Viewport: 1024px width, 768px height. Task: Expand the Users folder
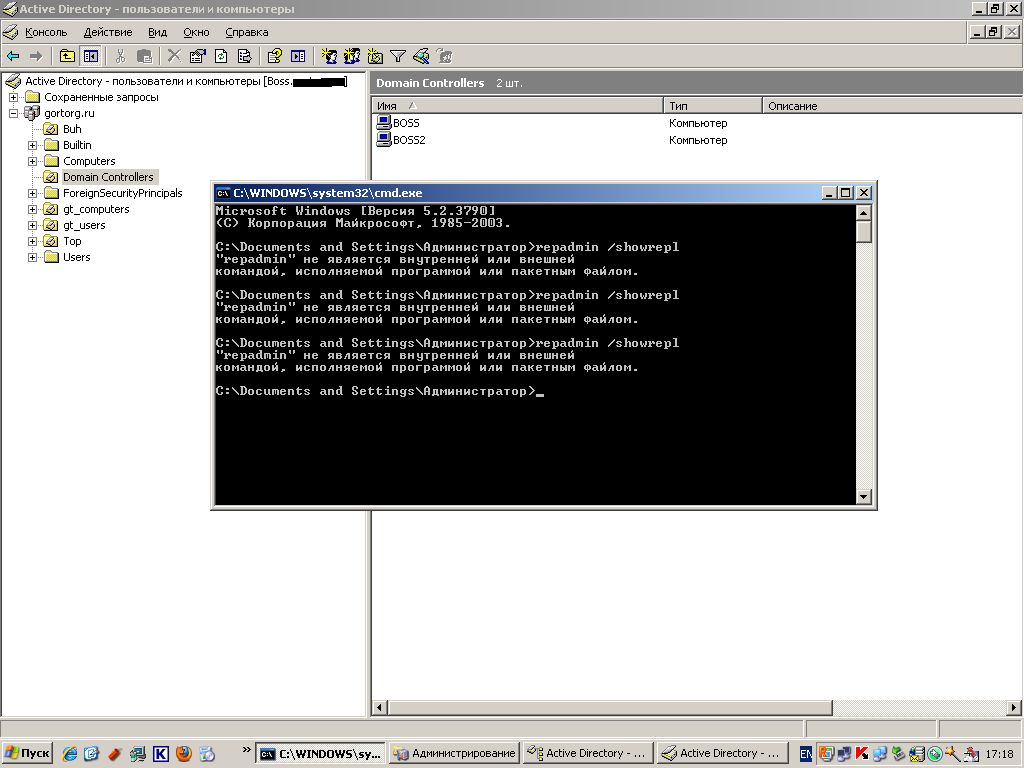[x=32, y=257]
